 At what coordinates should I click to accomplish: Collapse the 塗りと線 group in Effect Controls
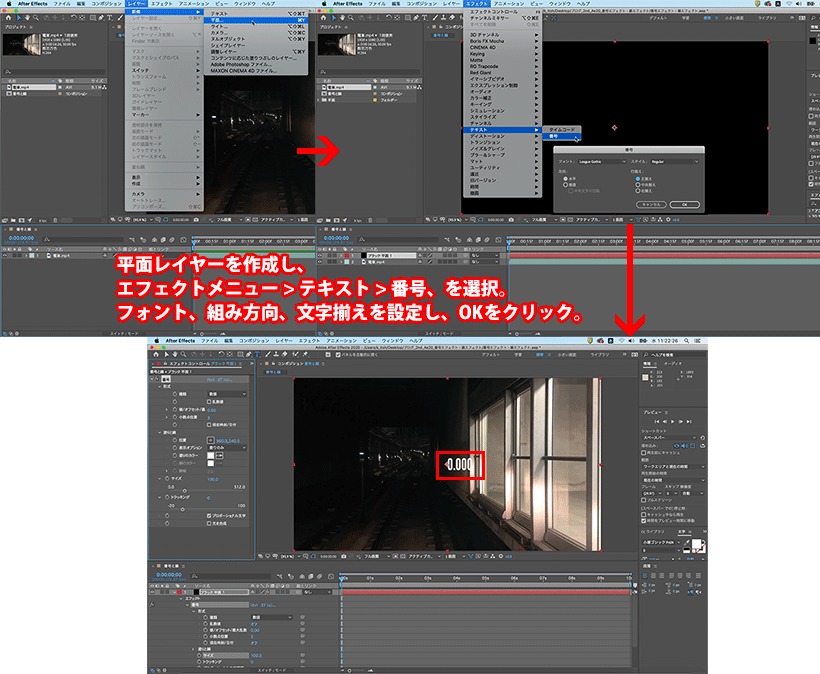tap(160, 432)
